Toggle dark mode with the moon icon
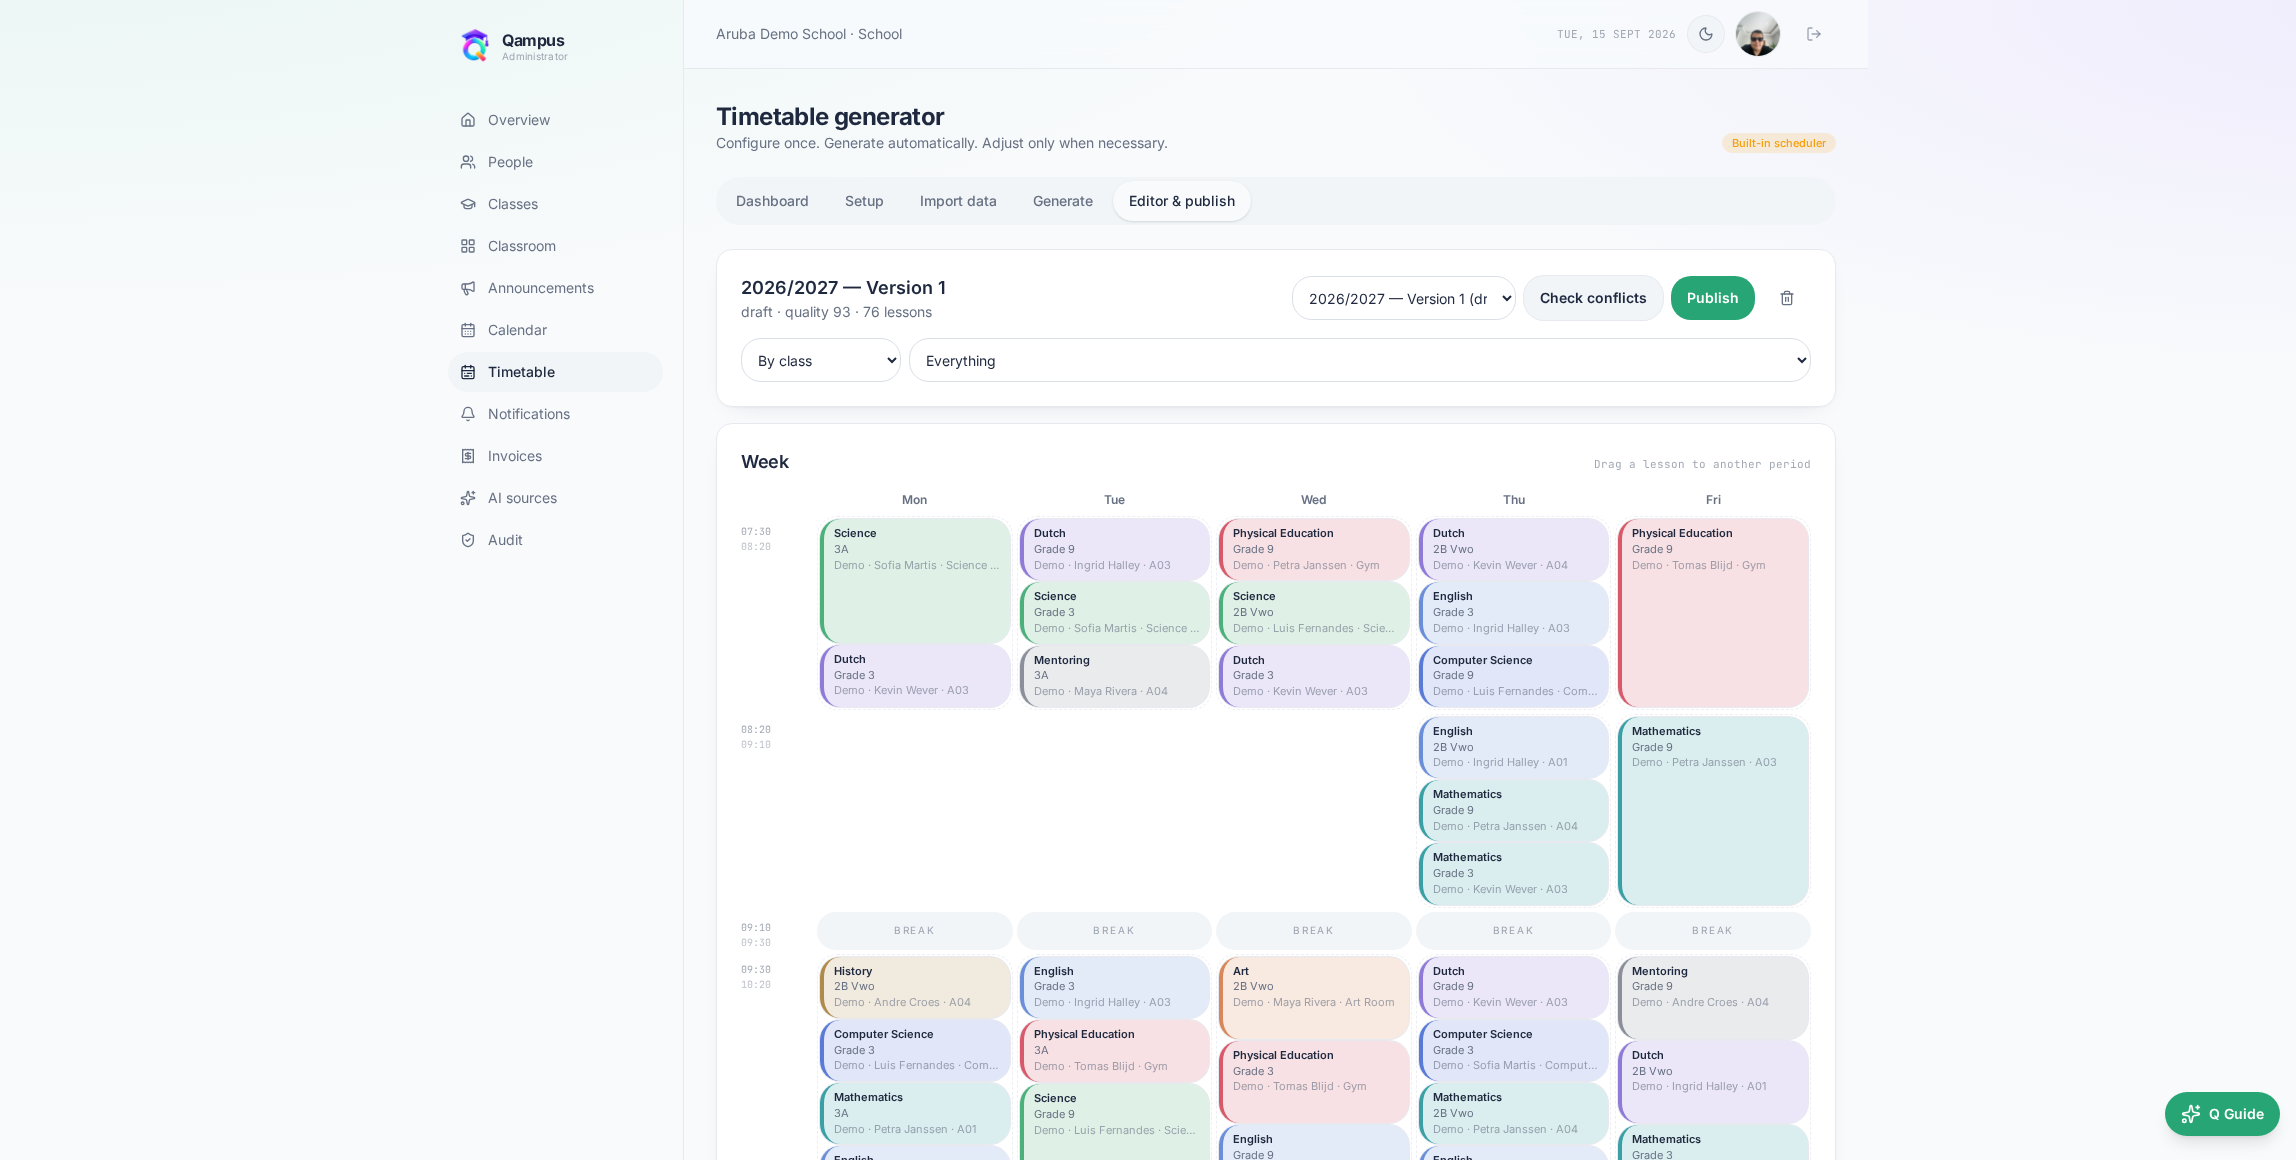 click(1706, 34)
